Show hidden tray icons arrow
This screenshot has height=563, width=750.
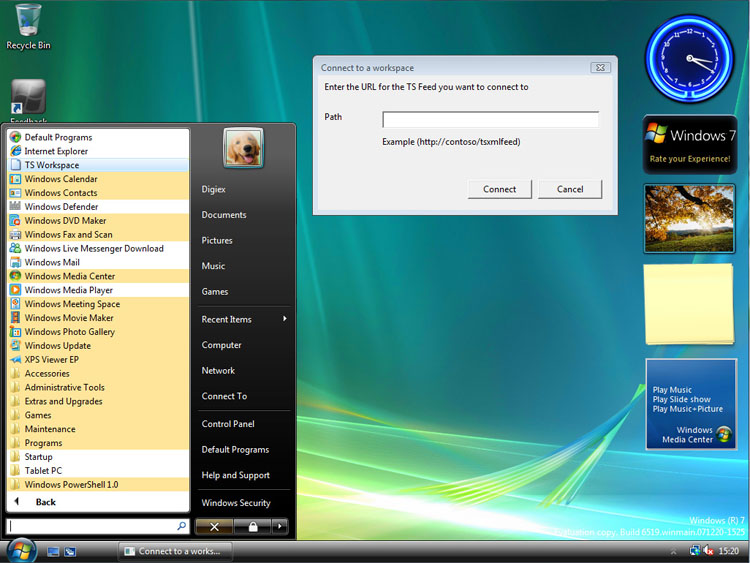click(673, 552)
